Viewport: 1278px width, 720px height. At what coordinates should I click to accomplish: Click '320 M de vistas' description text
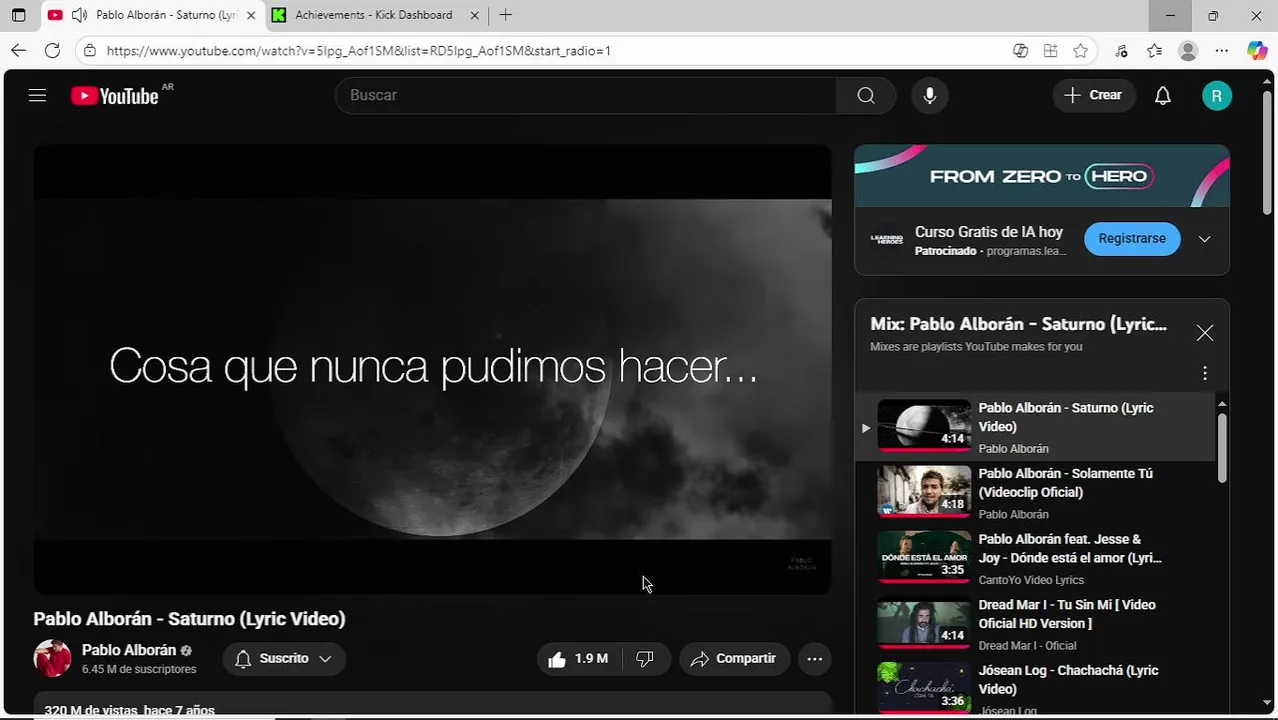tap(129, 710)
